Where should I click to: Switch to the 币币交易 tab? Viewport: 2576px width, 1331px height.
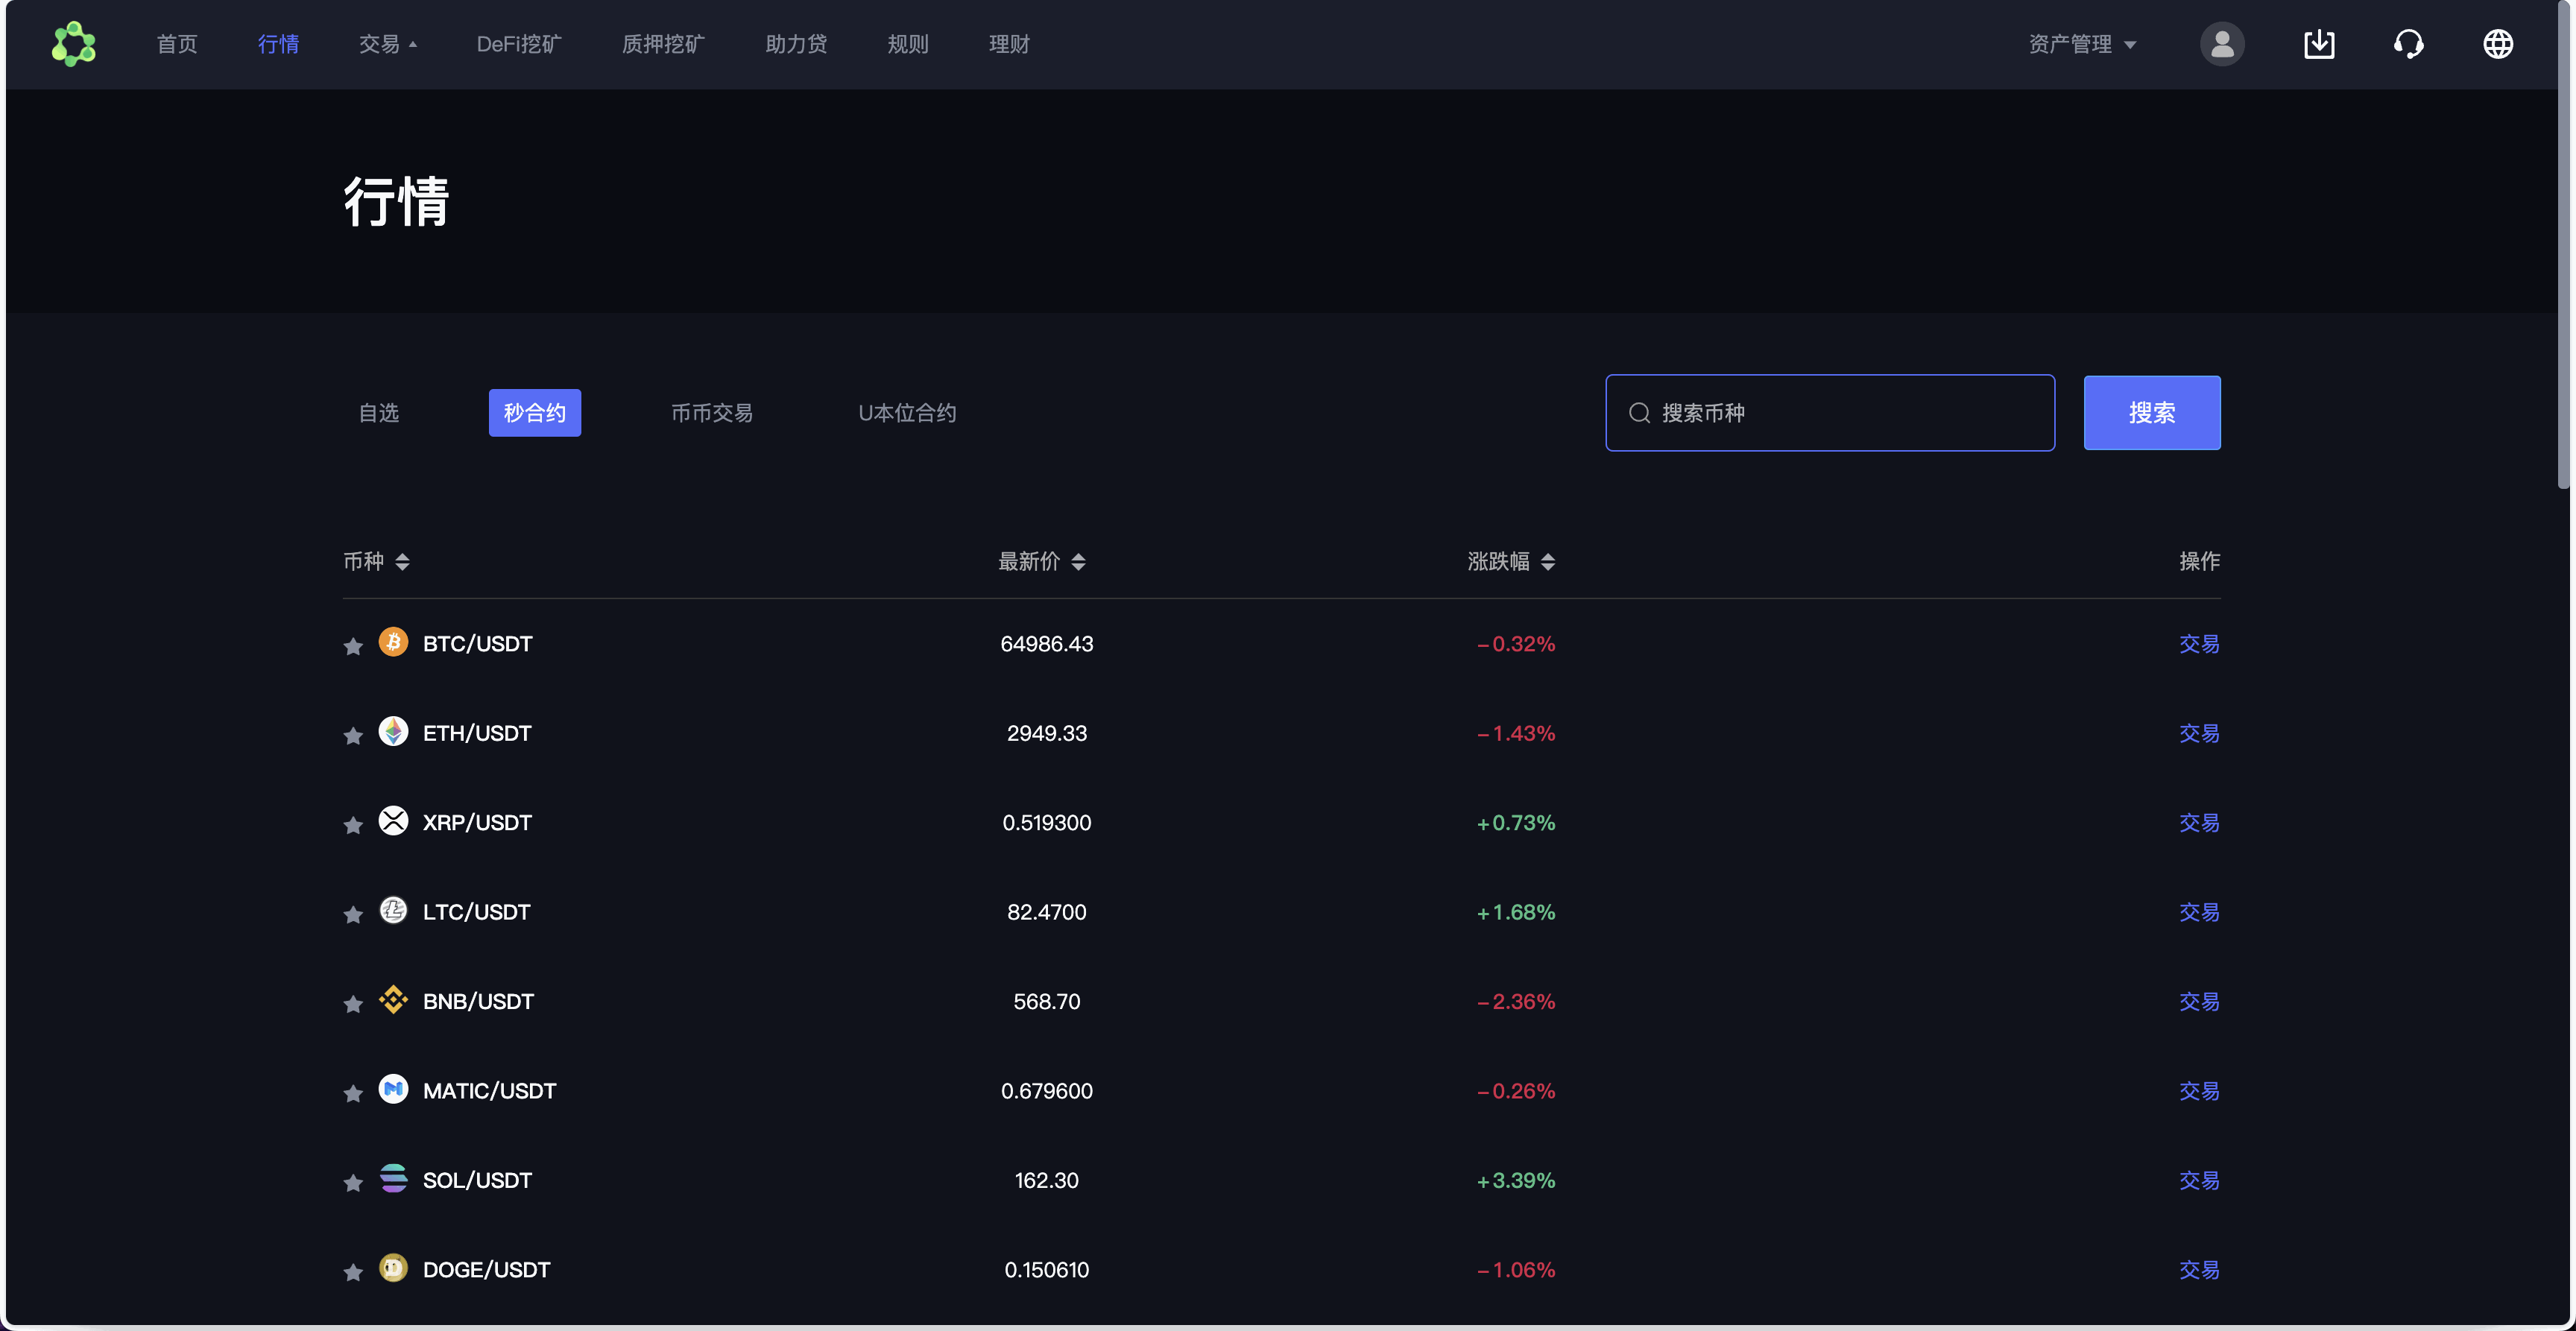[x=712, y=412]
